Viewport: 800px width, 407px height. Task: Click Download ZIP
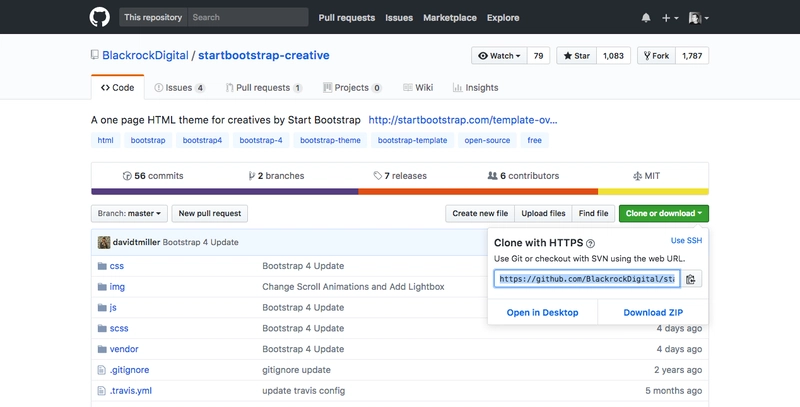tap(652, 312)
